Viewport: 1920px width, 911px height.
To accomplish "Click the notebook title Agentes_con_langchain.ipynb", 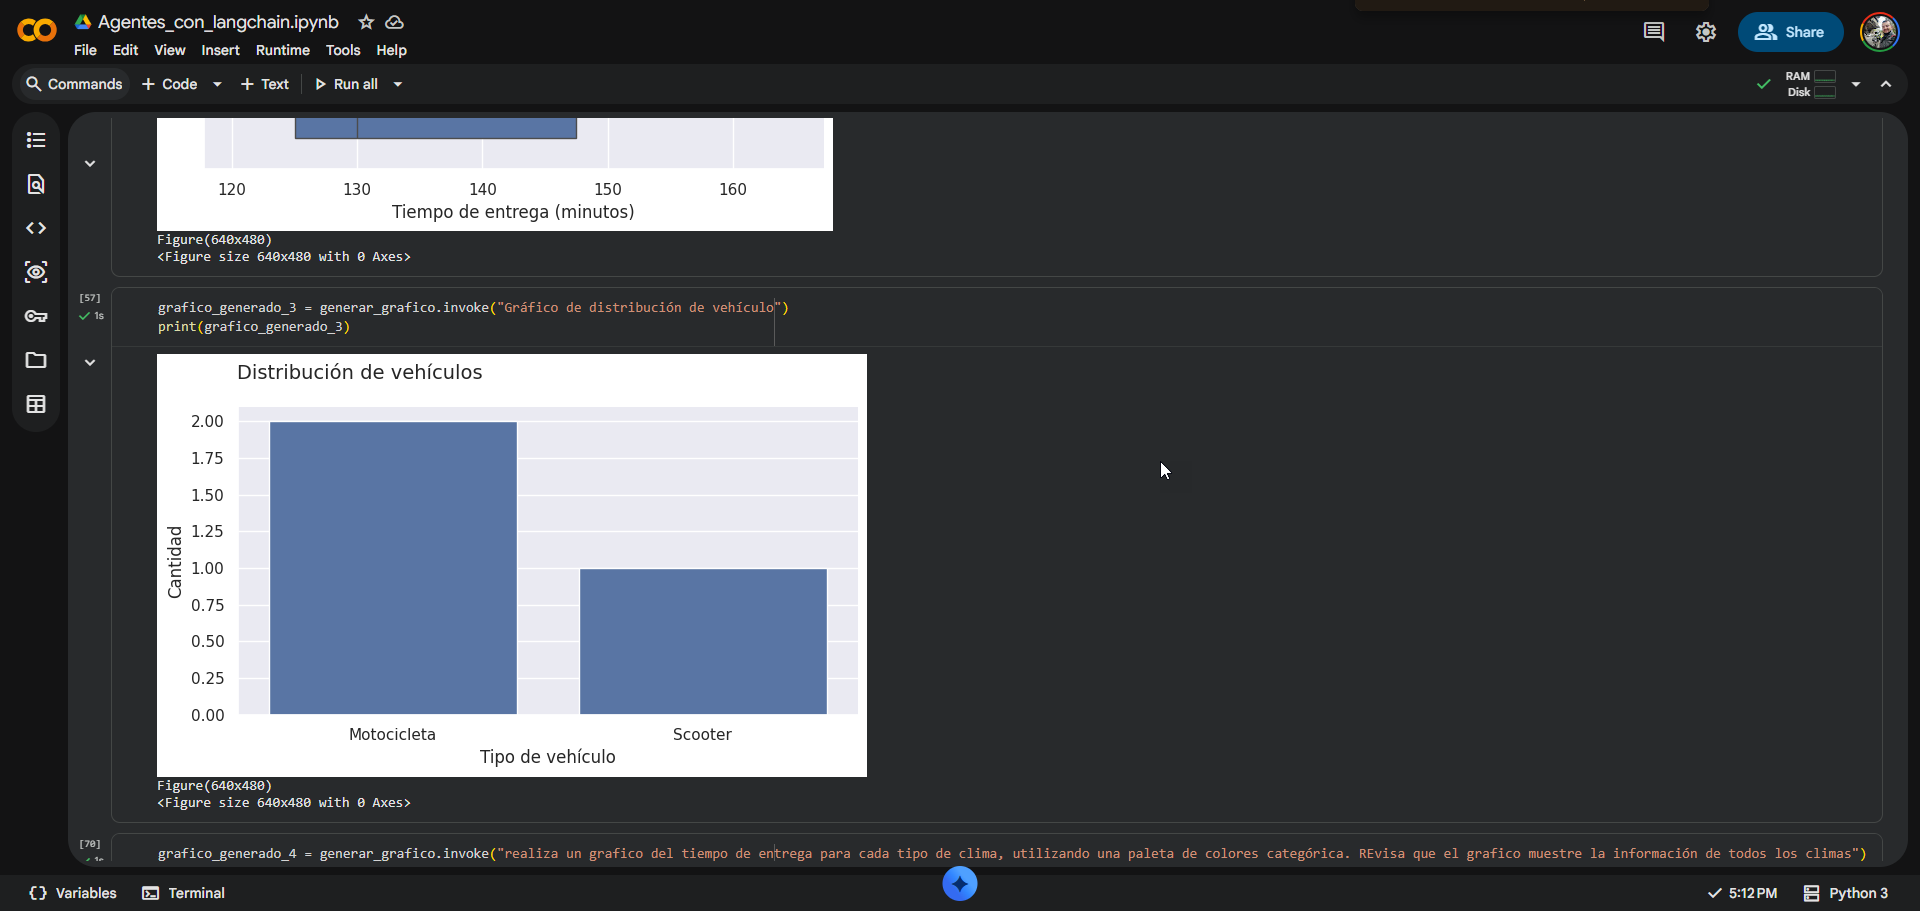I will coord(218,22).
